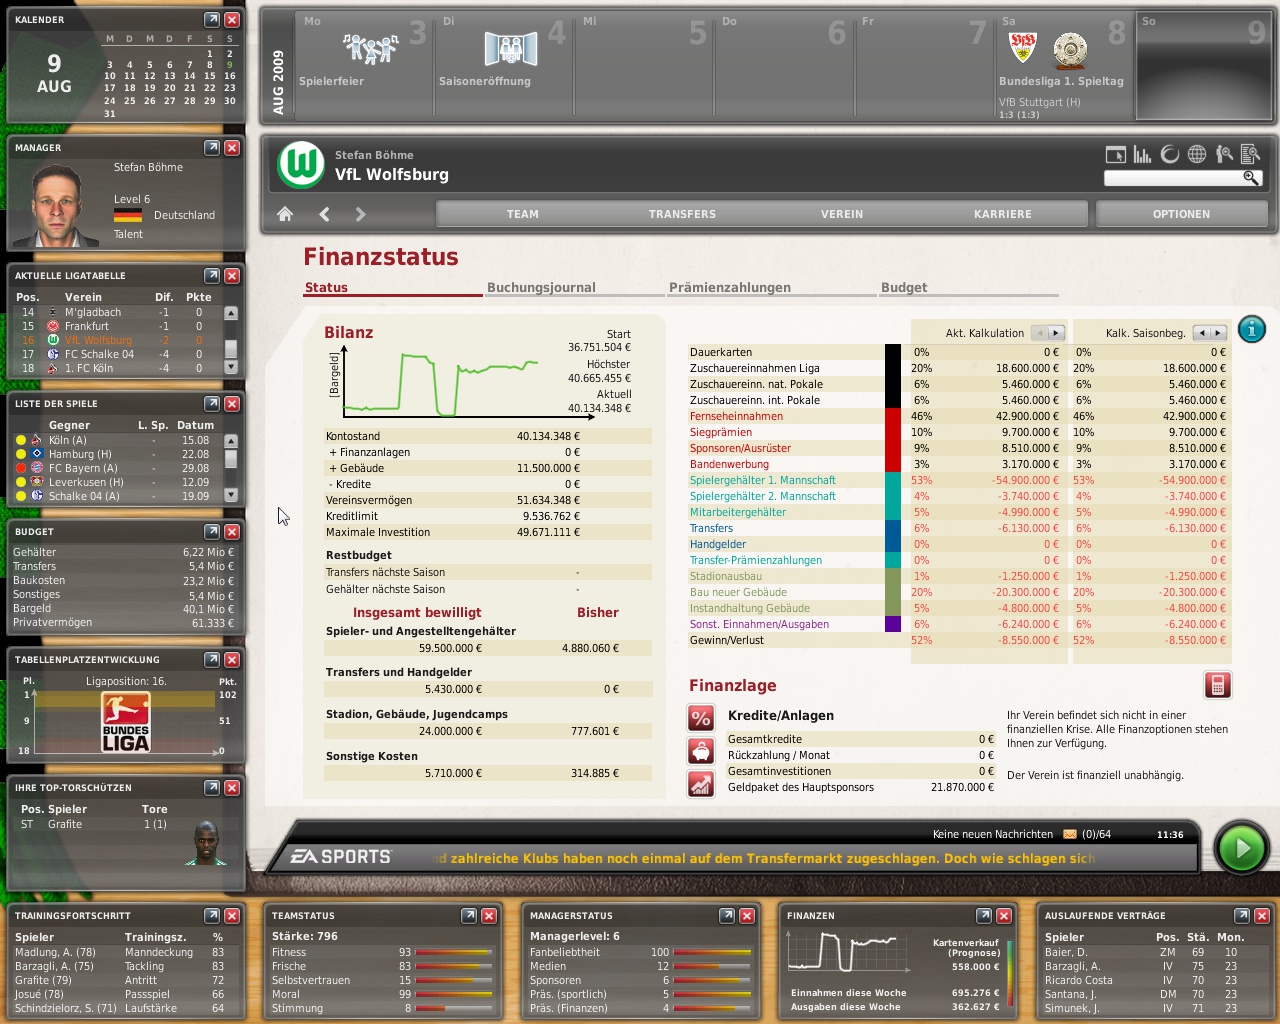Open the mail envelope news icon
1280x1024 pixels.
[x=1070, y=834]
